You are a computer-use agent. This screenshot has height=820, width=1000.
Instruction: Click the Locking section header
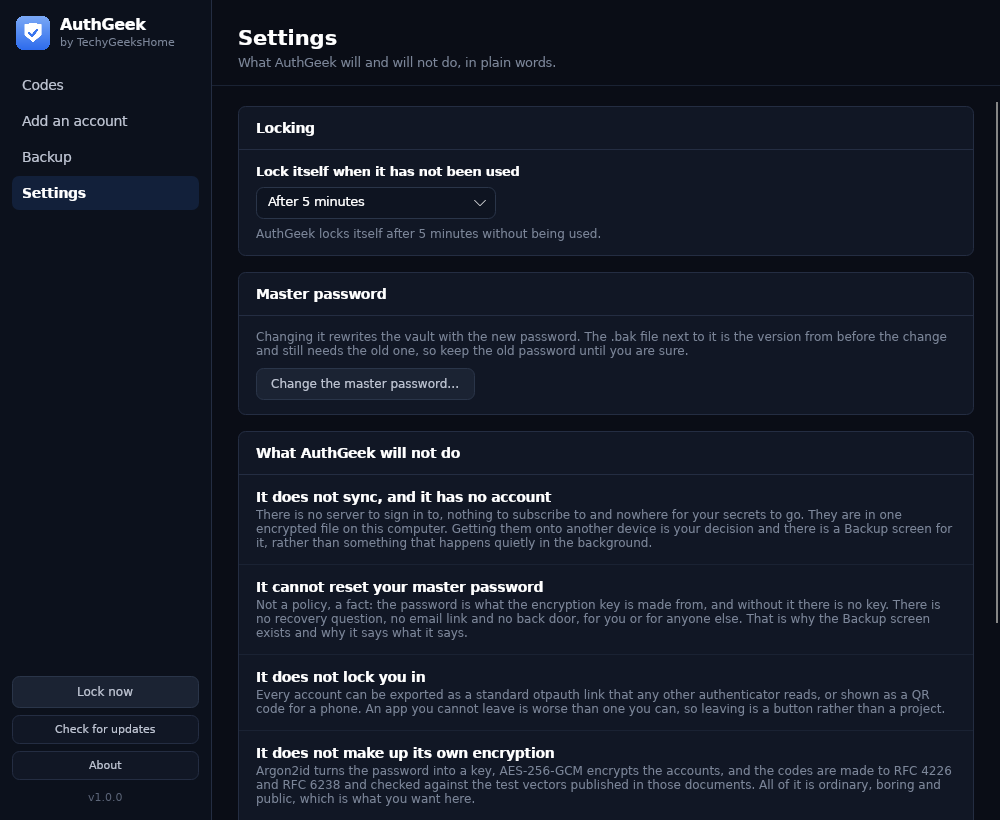285,128
